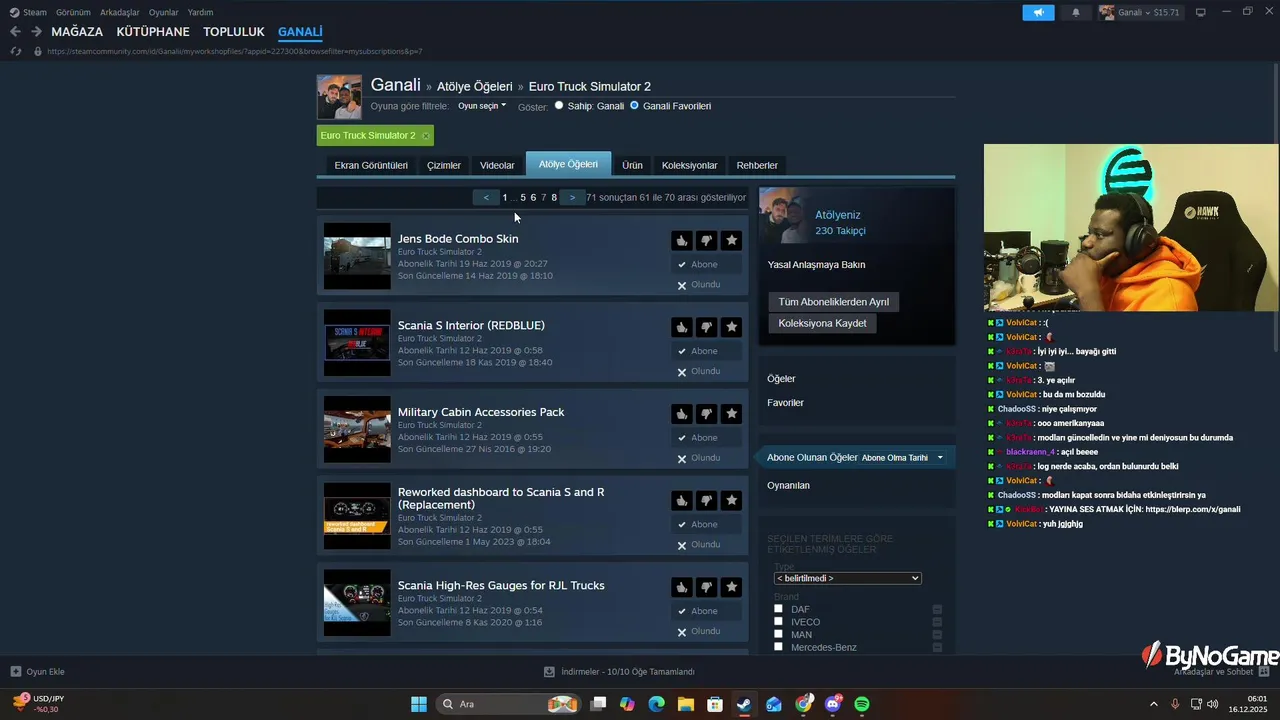Screen dimensions: 1280x720
Task: Remove the Euro Truck Simulator 2 filter tag
Action: (425, 136)
